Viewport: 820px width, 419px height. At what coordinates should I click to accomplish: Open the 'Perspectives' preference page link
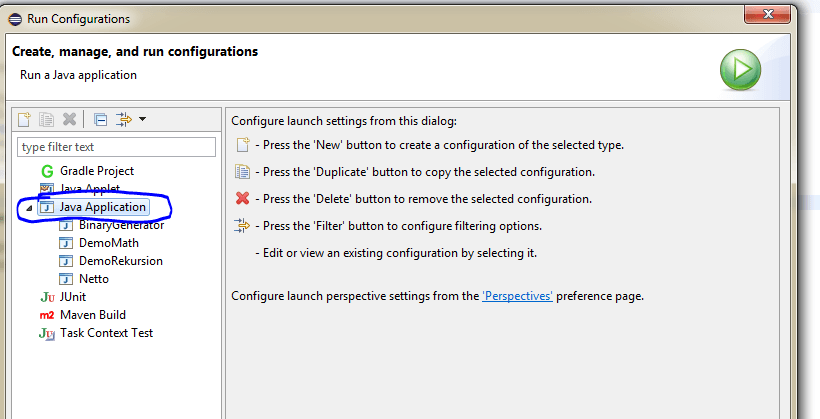[517, 296]
